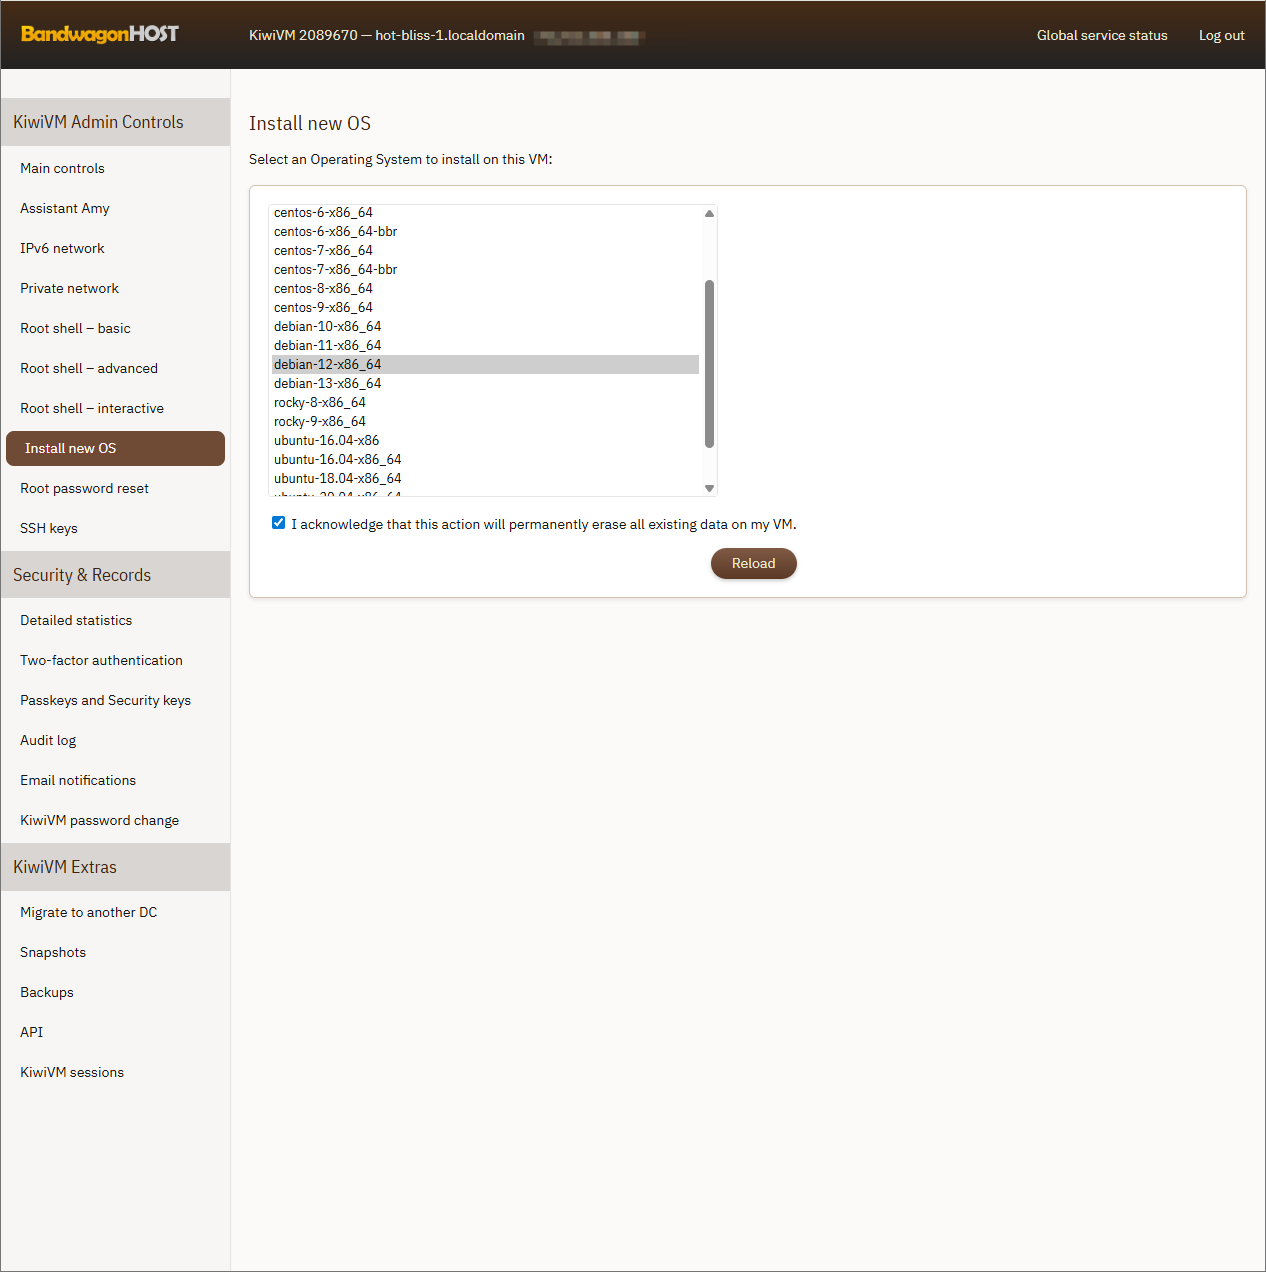Pick centos-7-x86_64-bbr from the list

coord(335,270)
